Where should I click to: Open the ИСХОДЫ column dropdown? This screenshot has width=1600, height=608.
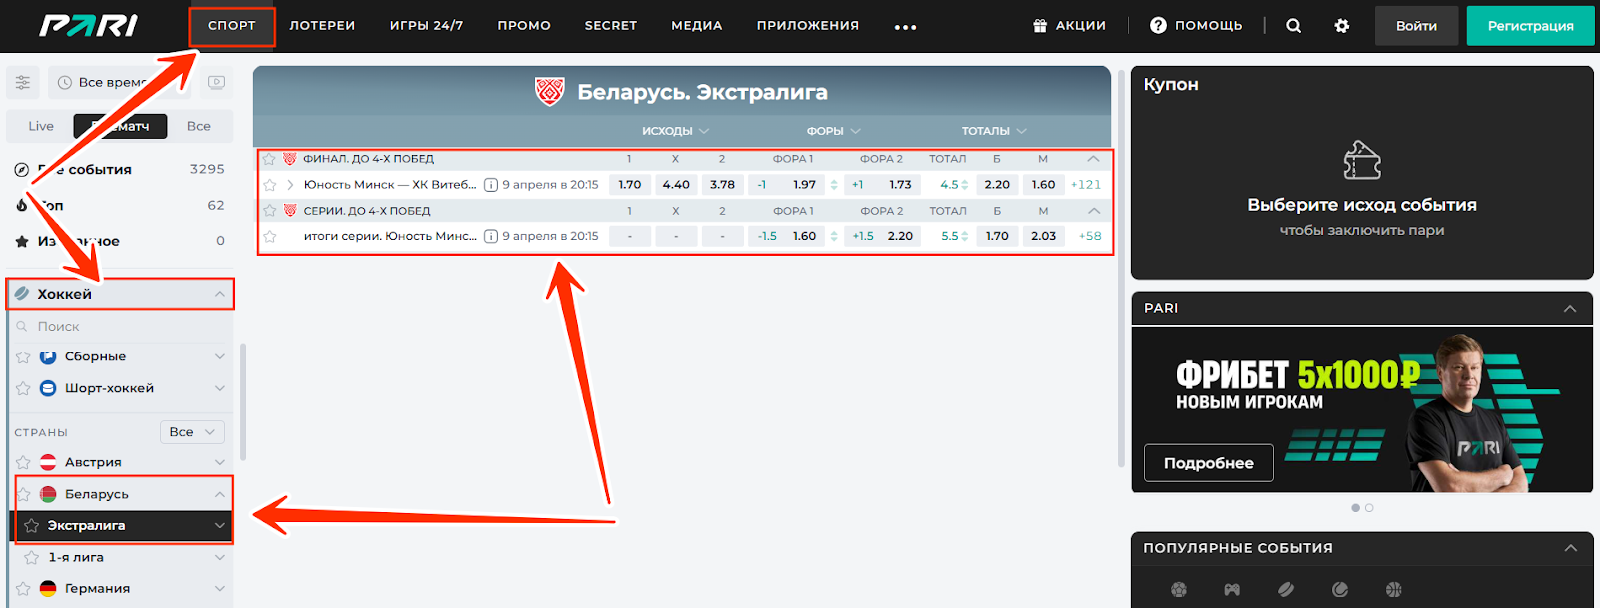point(676,131)
